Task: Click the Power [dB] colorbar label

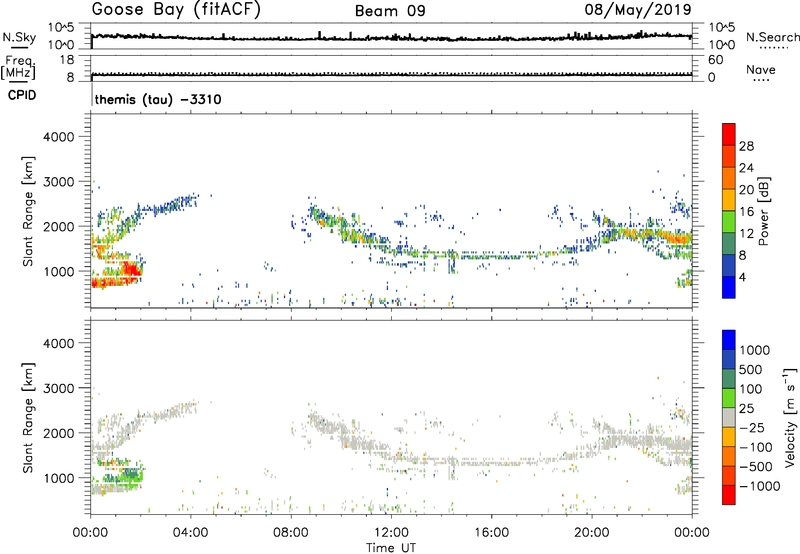Action: pos(763,211)
